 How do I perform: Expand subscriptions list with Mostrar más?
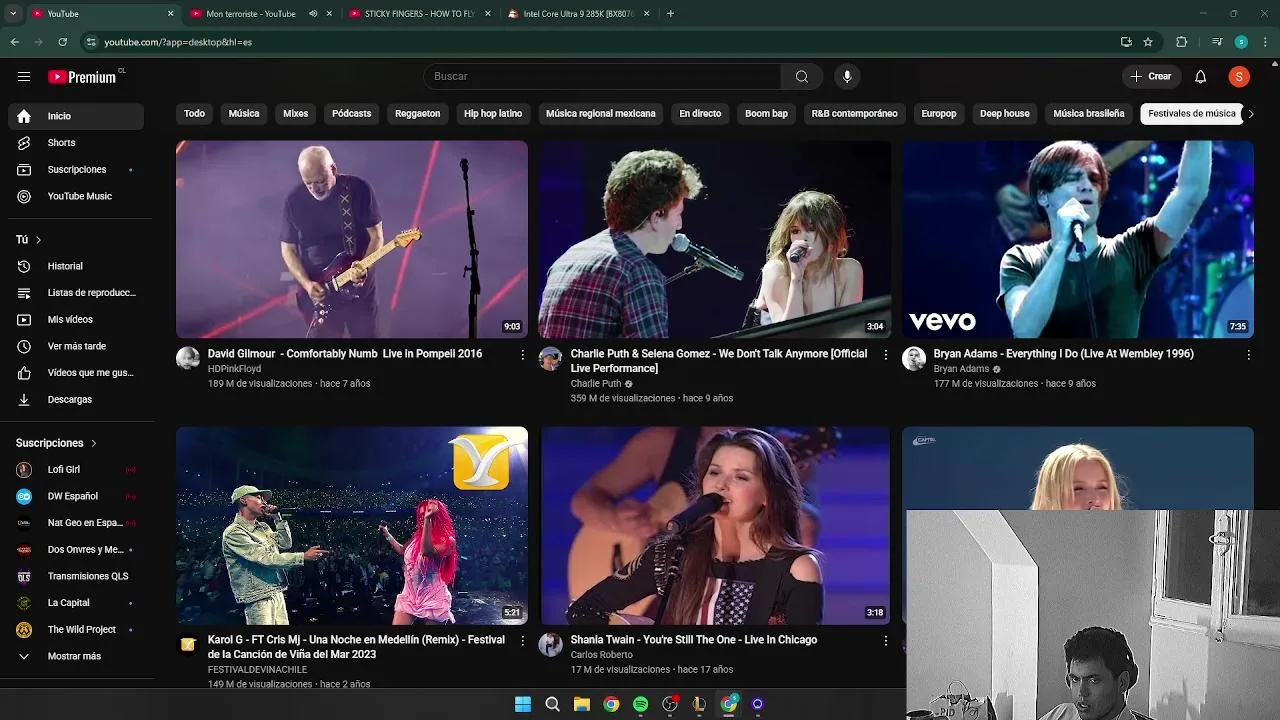coord(76,656)
